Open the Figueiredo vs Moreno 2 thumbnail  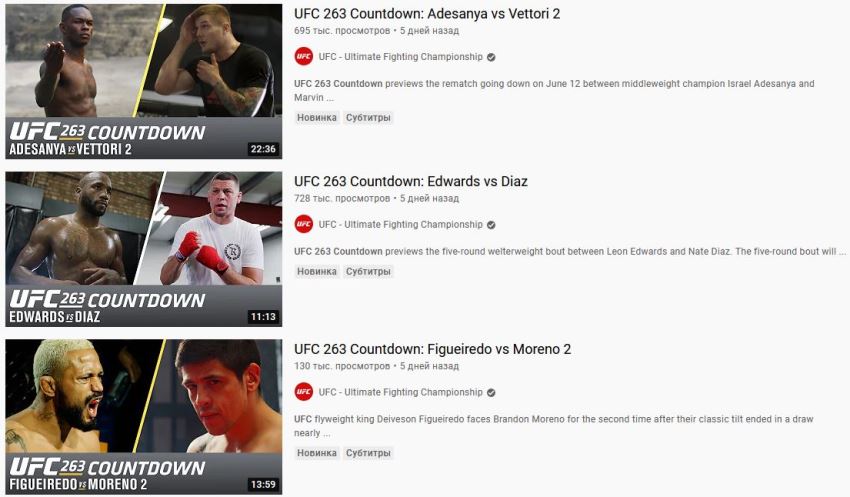(144, 417)
